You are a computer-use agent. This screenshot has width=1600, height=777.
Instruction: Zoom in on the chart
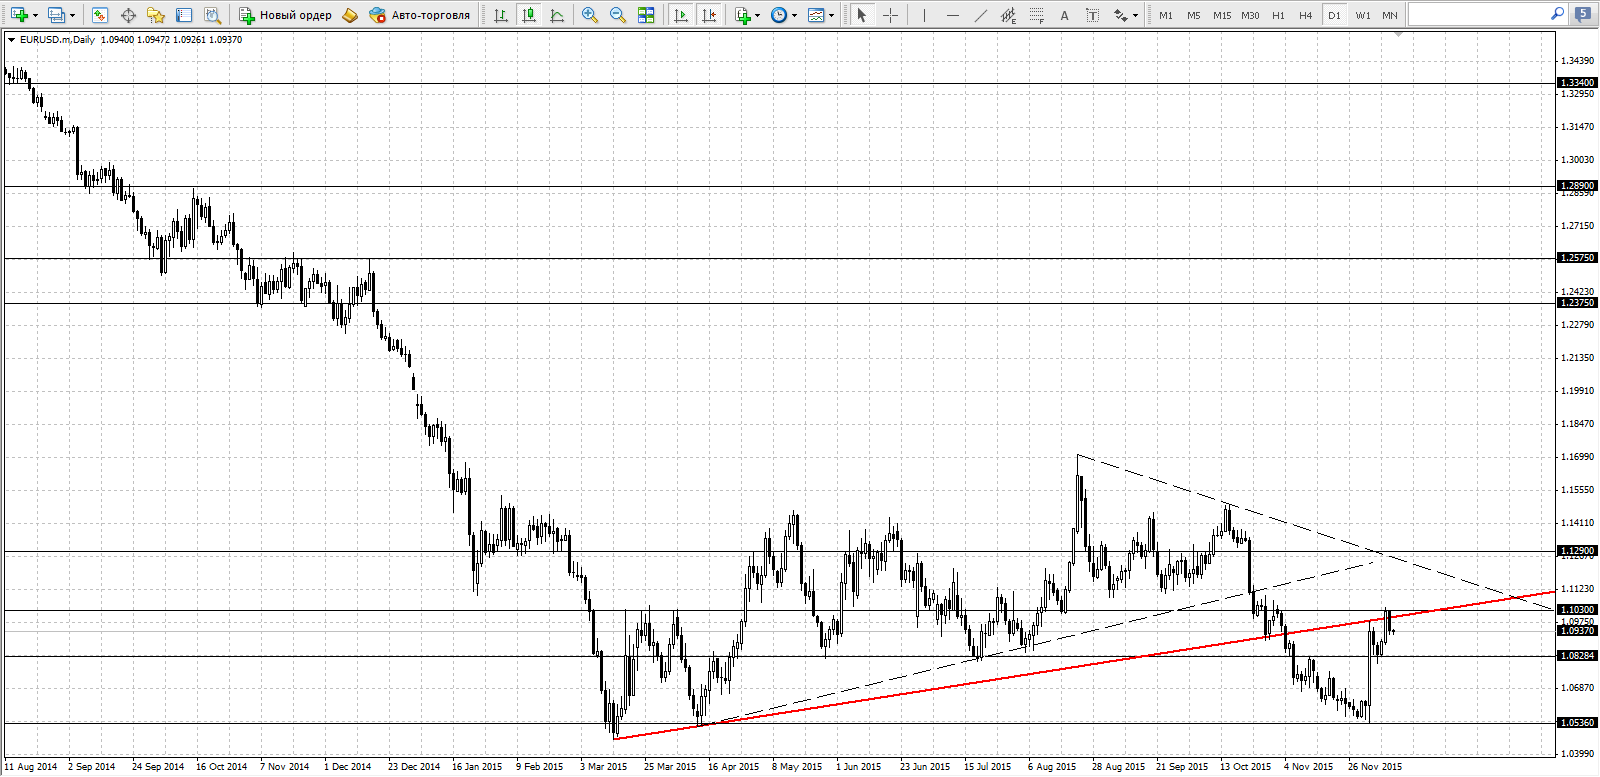coord(590,15)
